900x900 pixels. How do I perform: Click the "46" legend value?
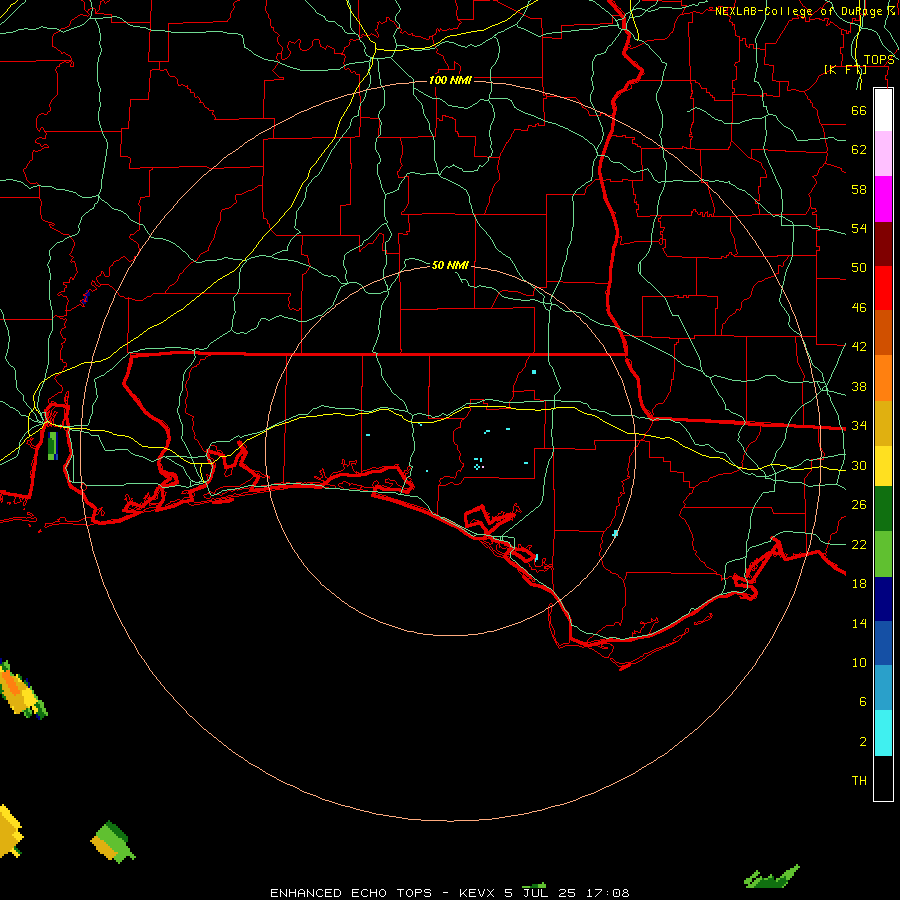[x=859, y=308]
